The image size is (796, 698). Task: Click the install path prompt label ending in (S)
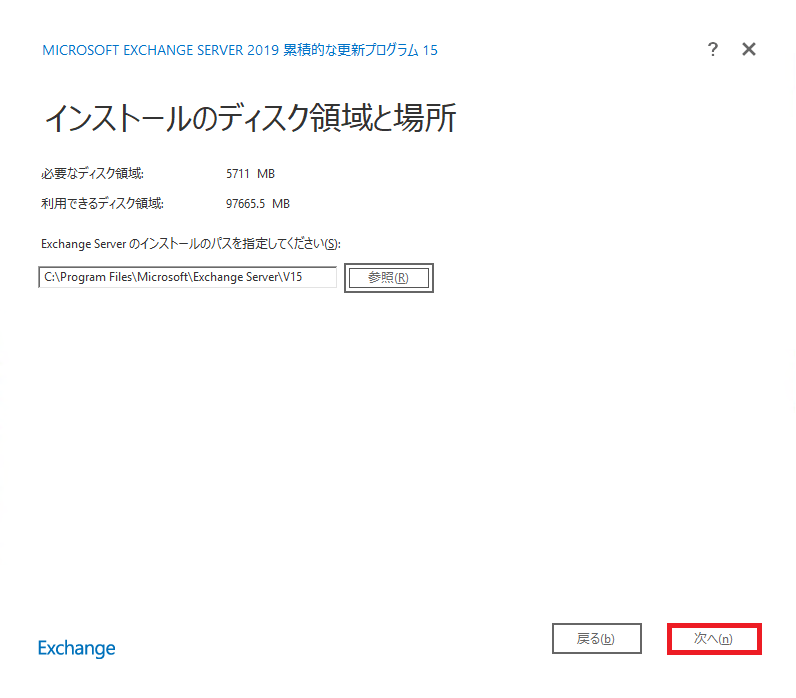tap(191, 244)
